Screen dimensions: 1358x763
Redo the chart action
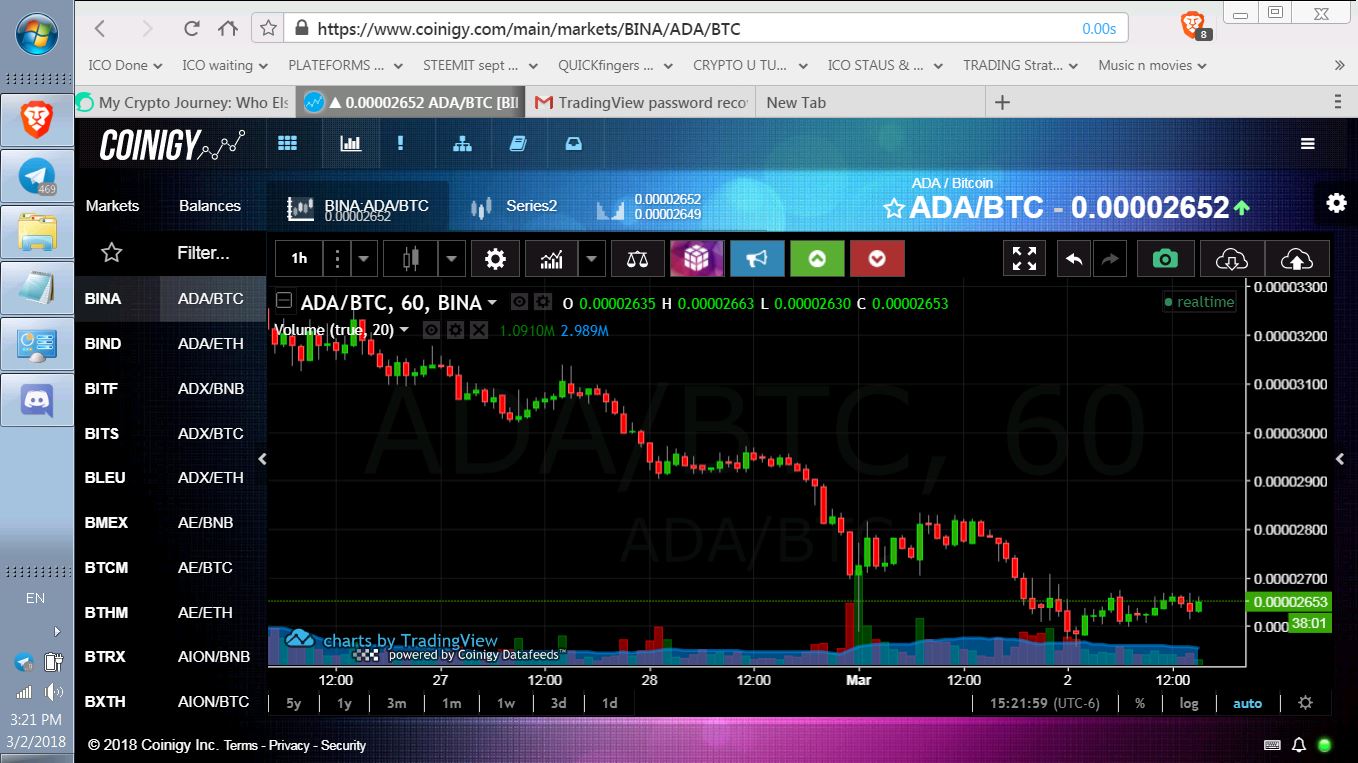click(x=1110, y=259)
